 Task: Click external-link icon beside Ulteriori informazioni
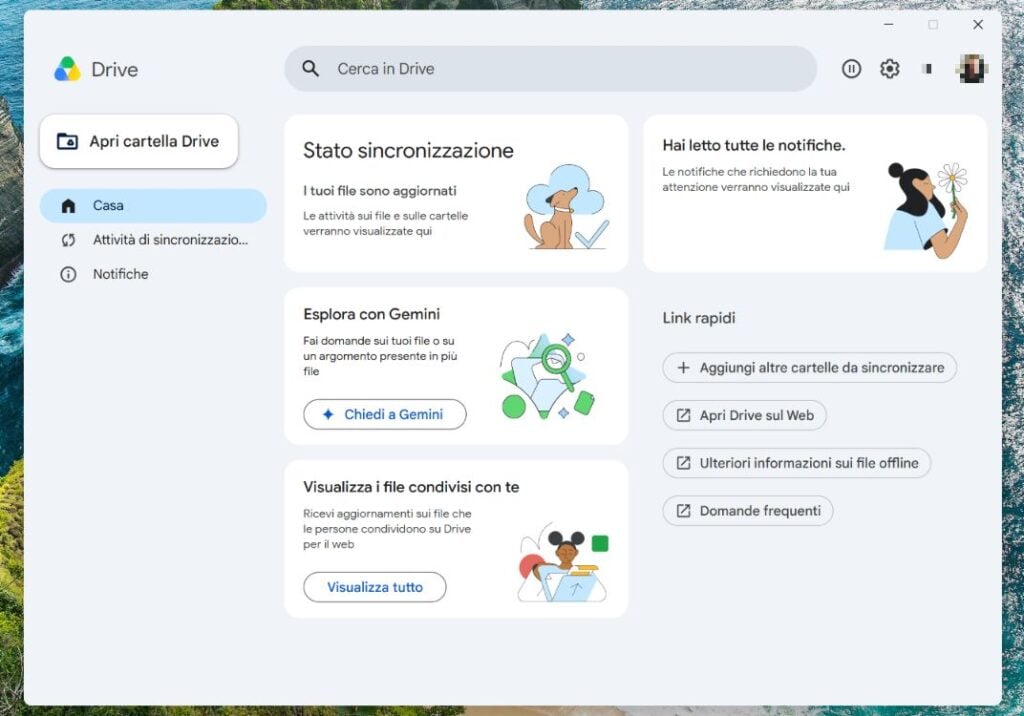(683, 463)
